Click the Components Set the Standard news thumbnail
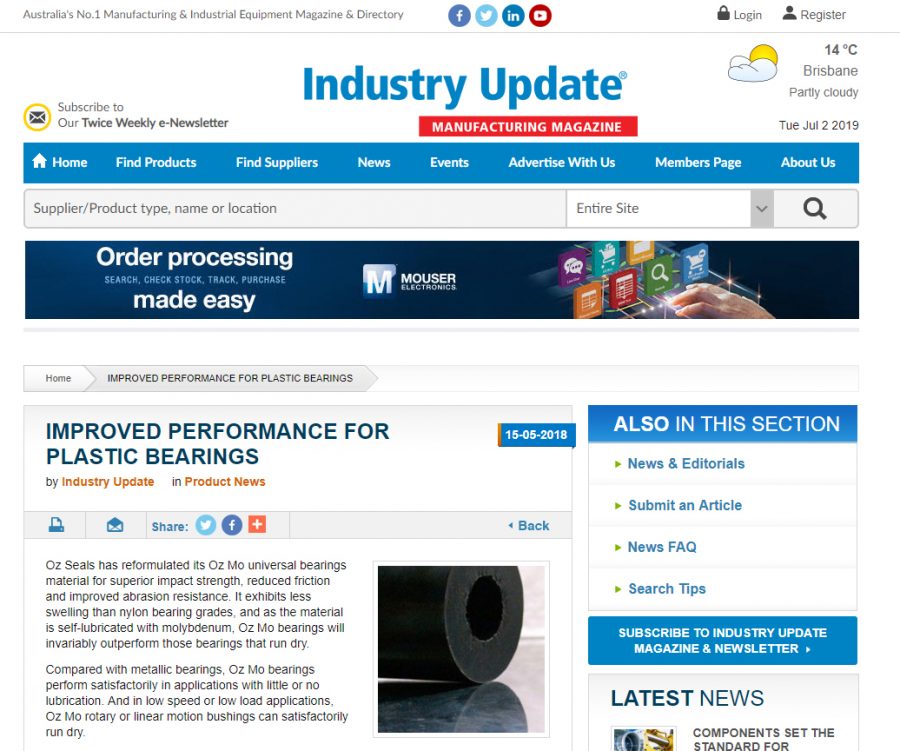Image resolution: width=900 pixels, height=751 pixels. point(643,740)
